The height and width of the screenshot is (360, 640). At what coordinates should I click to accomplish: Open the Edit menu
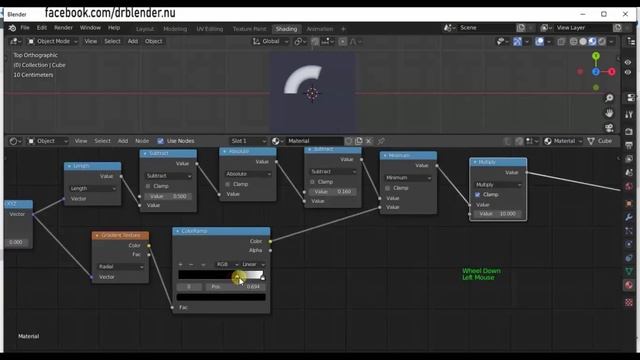(x=42, y=28)
